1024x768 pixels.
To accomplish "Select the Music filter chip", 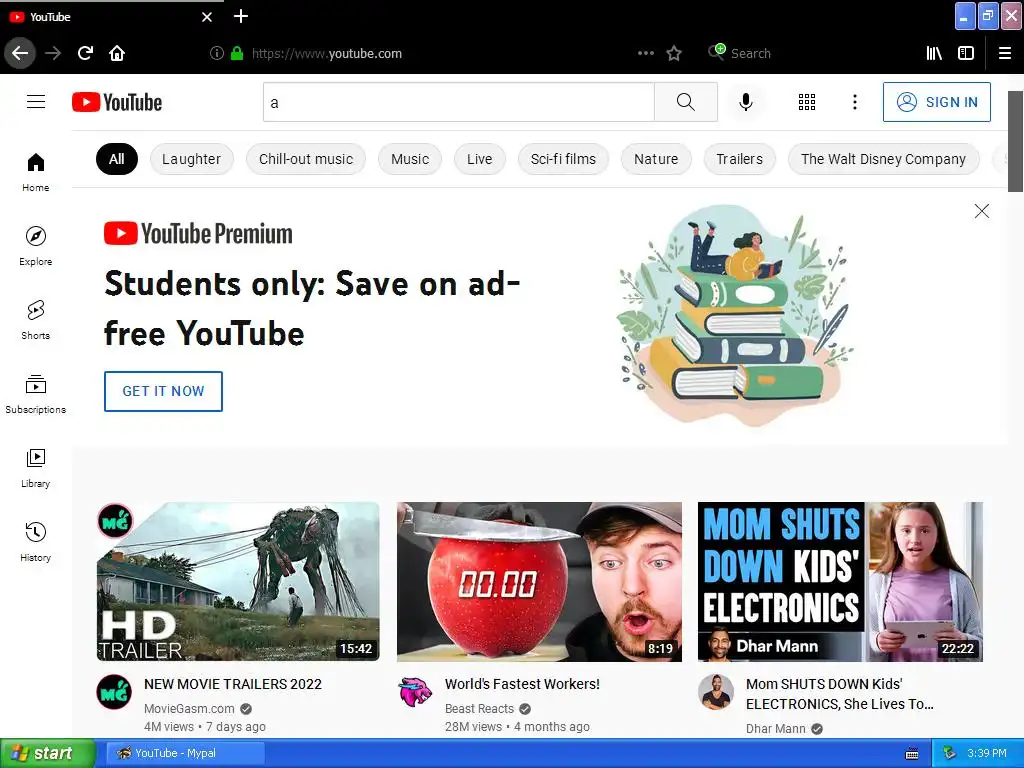I will (410, 159).
